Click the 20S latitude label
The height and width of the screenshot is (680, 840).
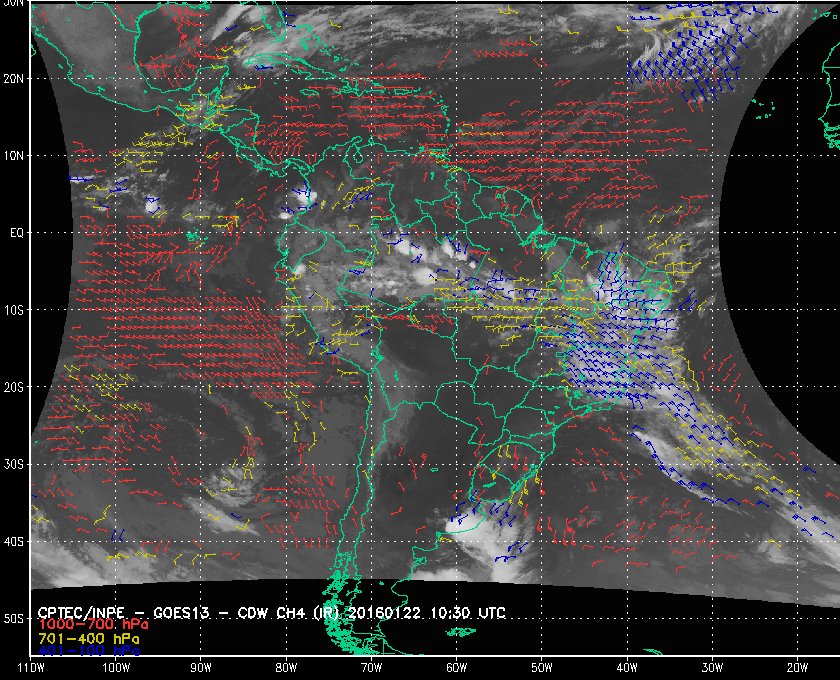pos(14,387)
